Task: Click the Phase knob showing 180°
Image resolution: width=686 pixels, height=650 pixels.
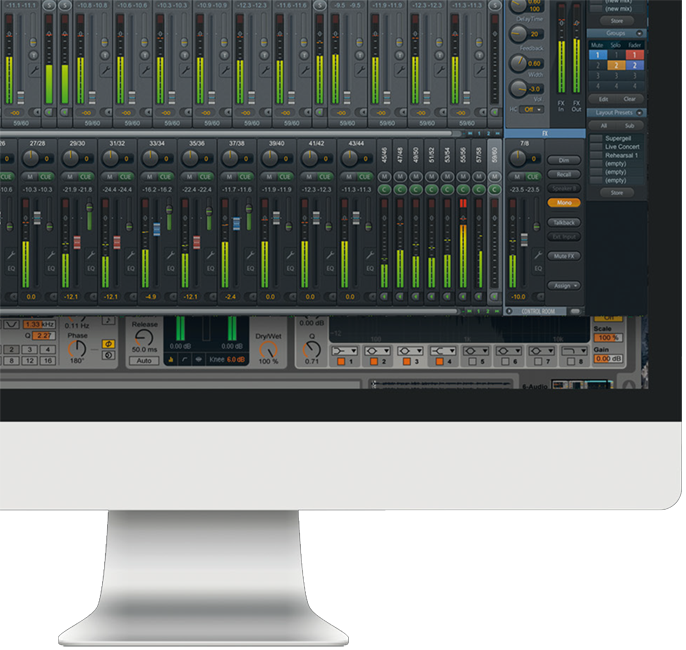Action: [77, 348]
